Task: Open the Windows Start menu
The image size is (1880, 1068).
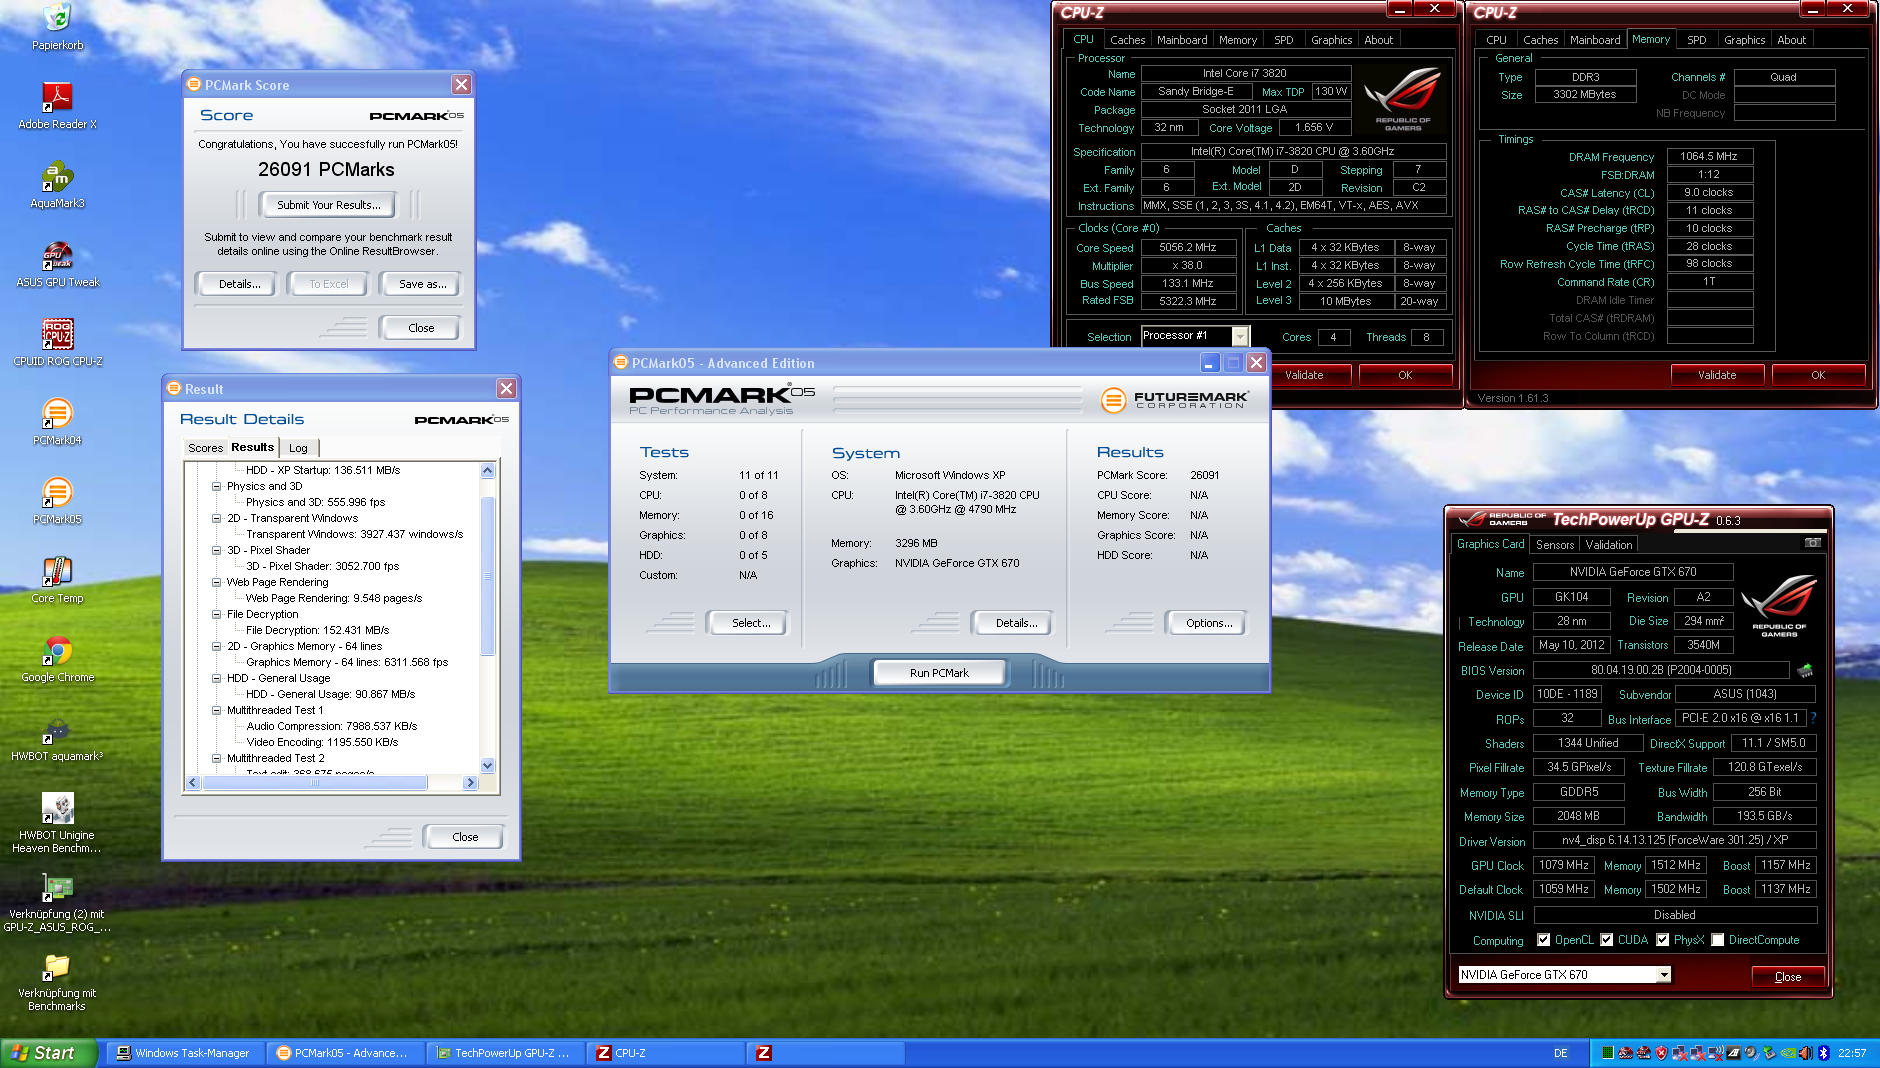Action: click(x=48, y=1053)
